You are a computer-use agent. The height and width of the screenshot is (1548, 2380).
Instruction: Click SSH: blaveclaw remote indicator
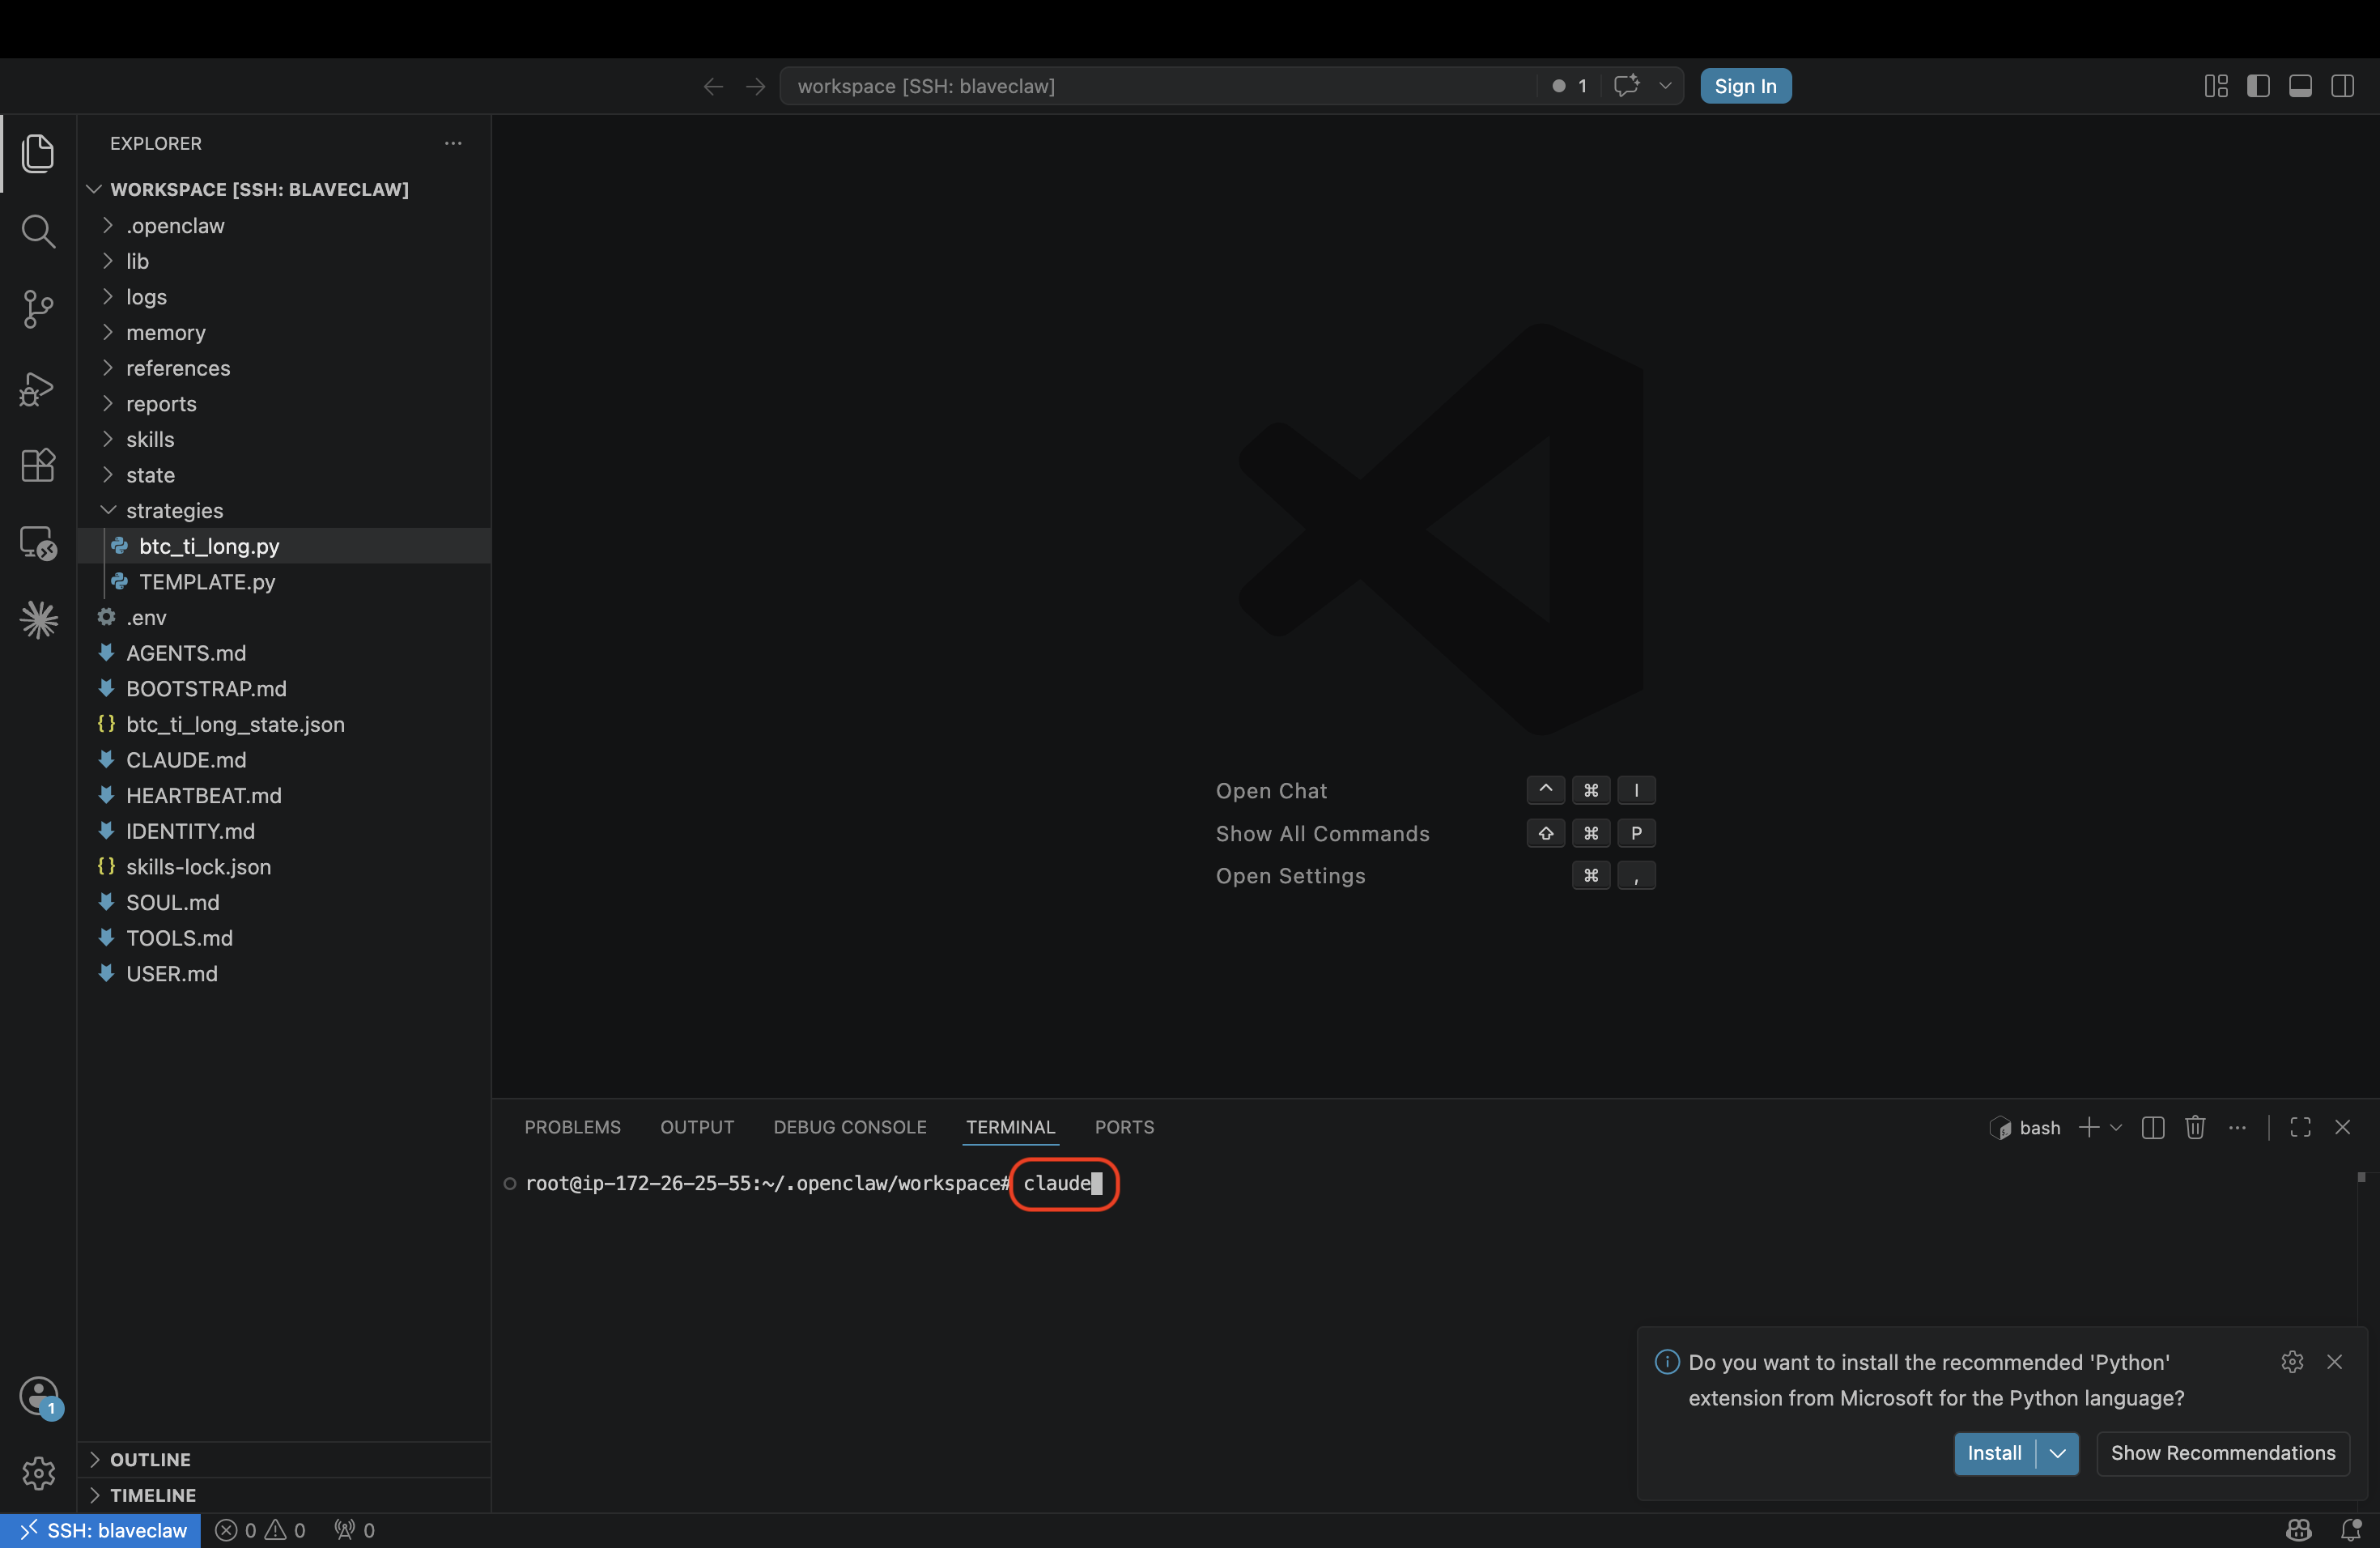pos(100,1530)
